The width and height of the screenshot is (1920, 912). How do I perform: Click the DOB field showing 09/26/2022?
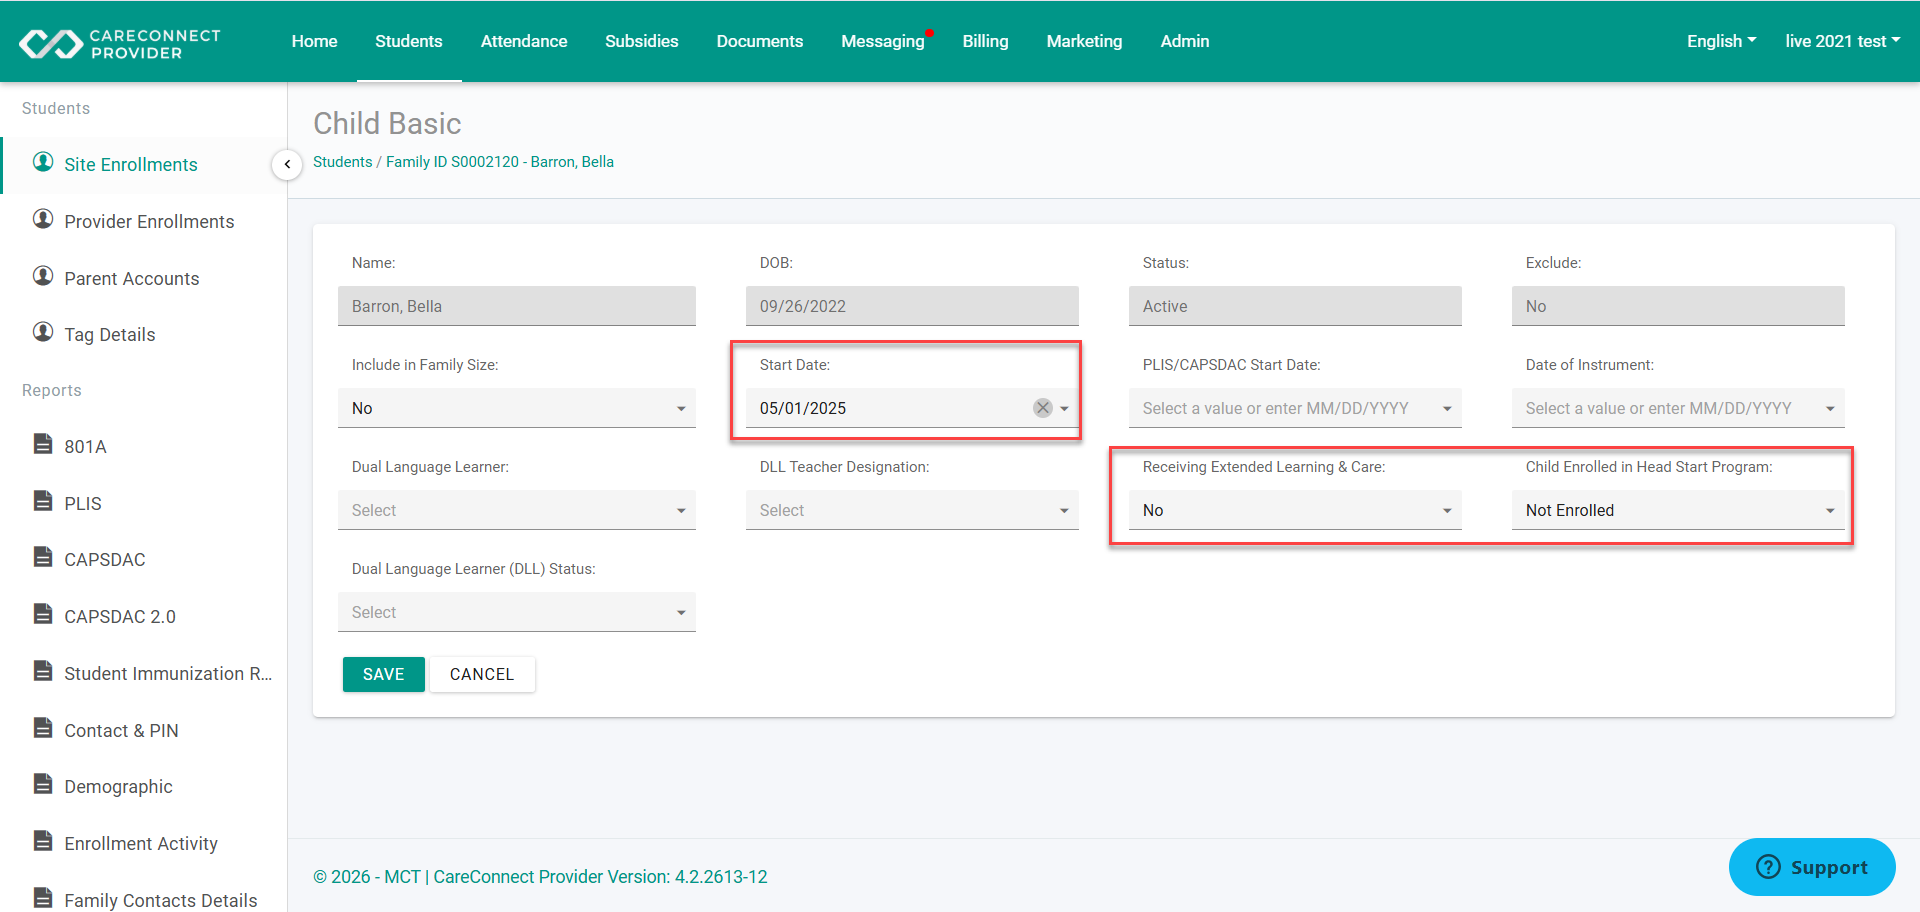[912, 306]
